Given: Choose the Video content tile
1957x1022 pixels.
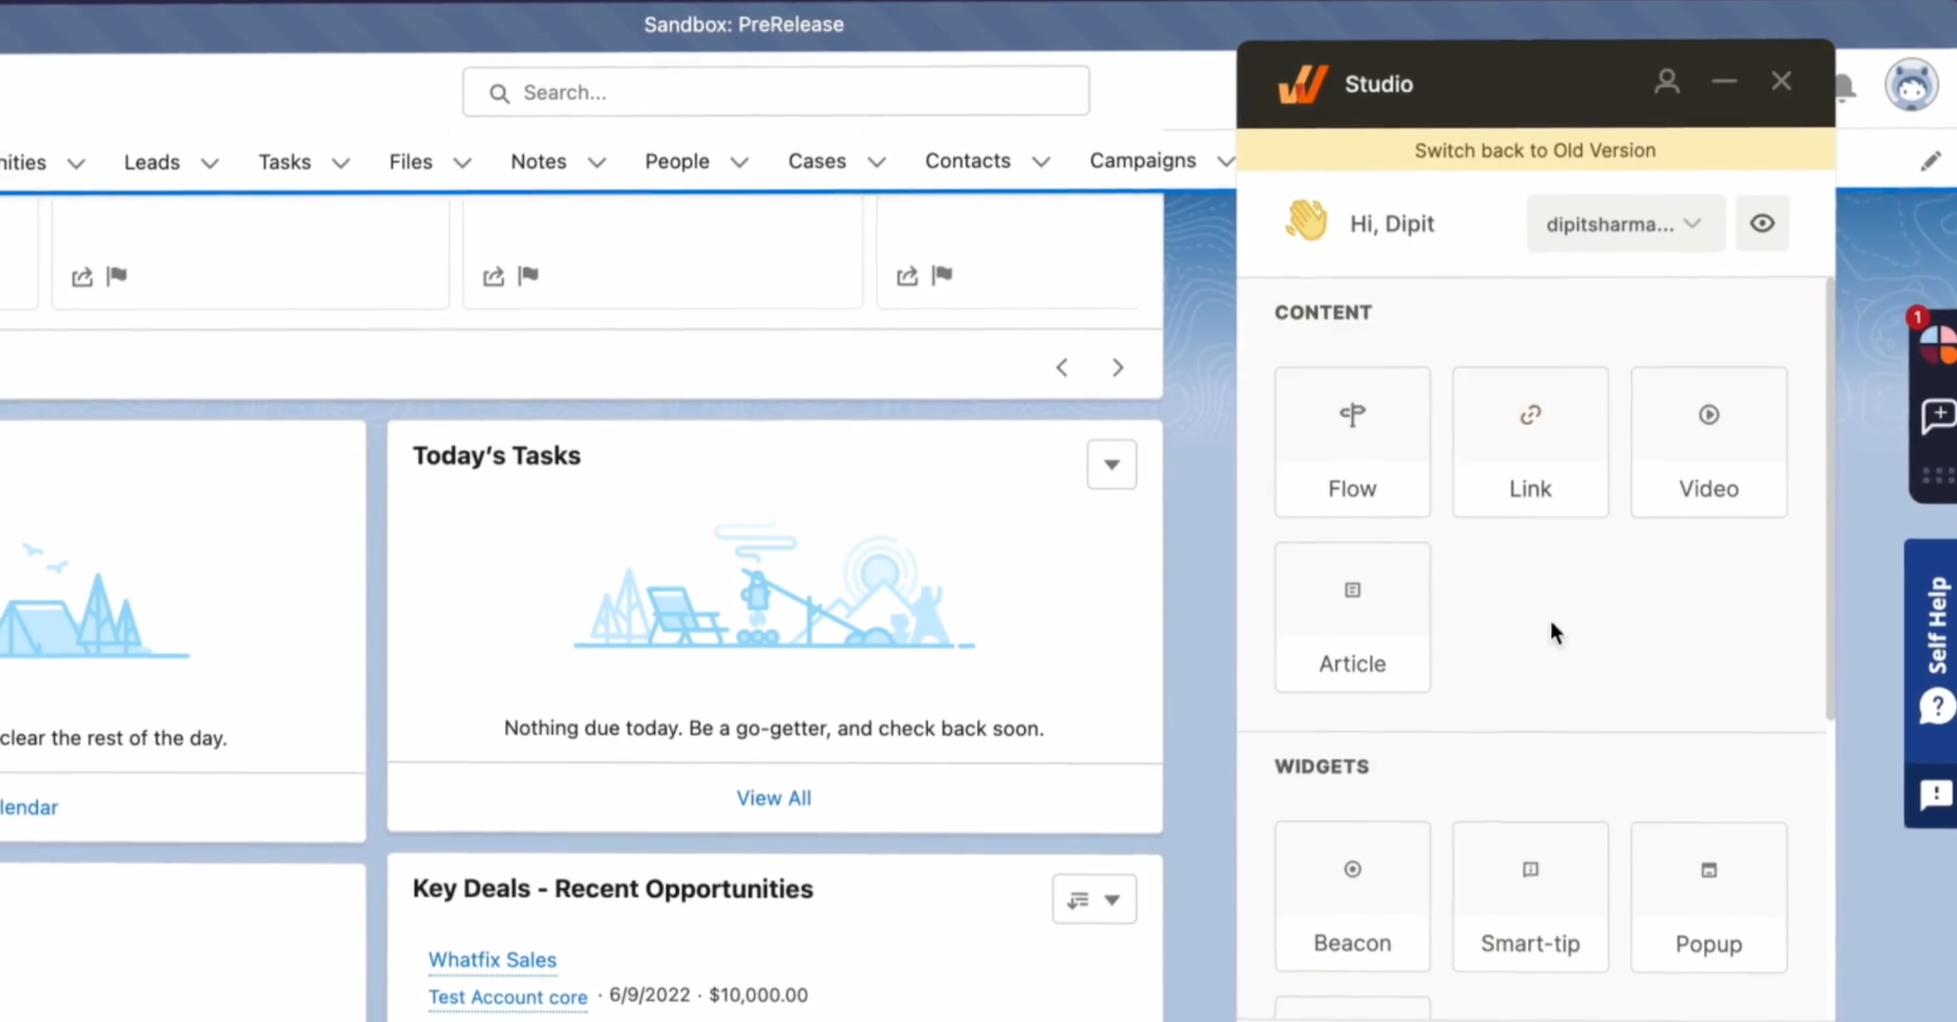Looking at the screenshot, I should pos(1708,442).
